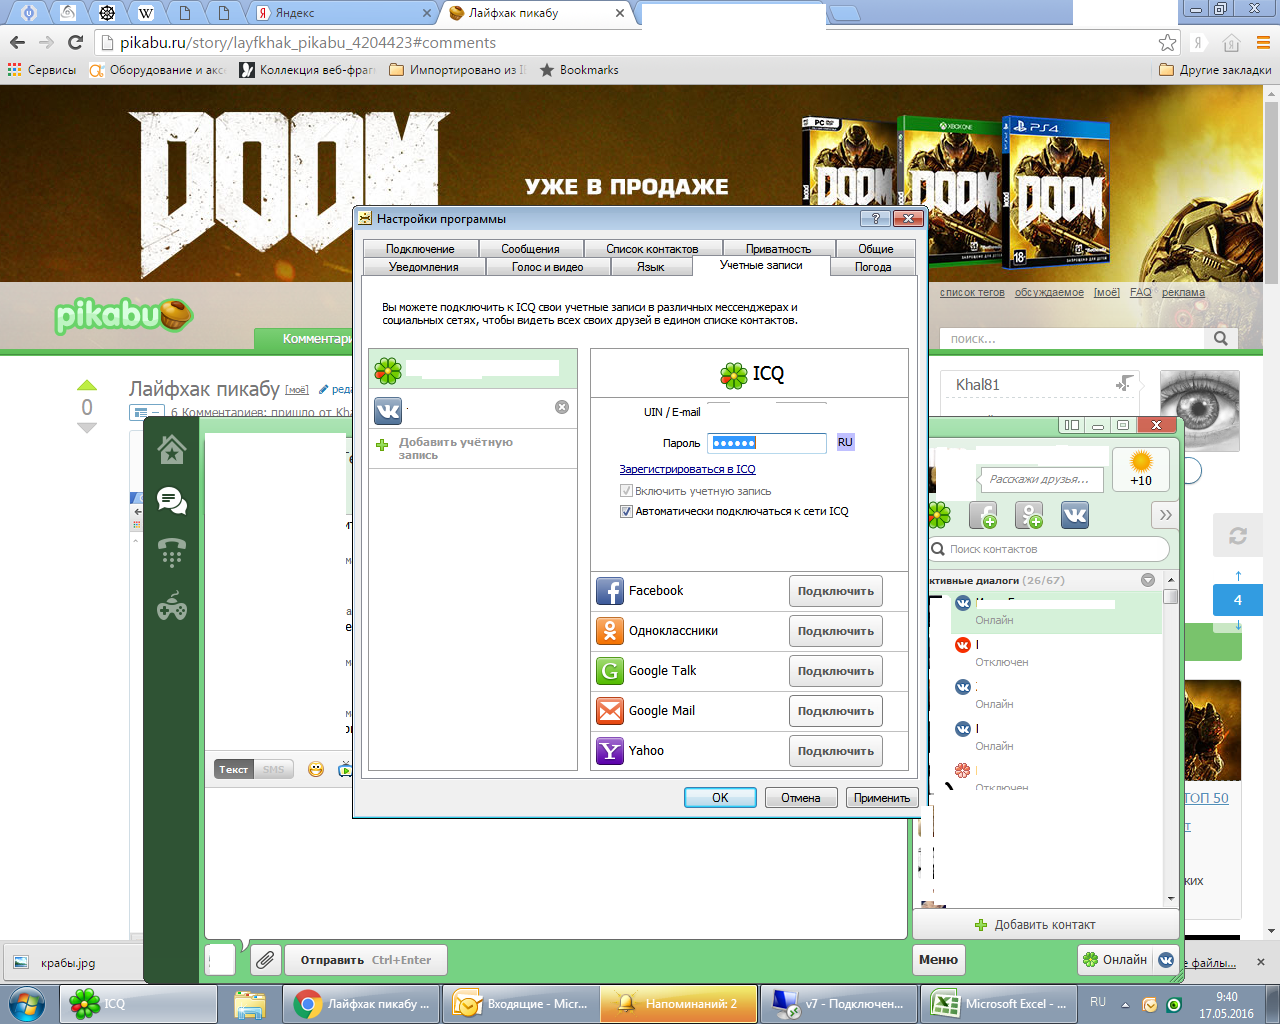This screenshot has height=1024, width=1280.
Task: Click the VK network icon in contact list toolbar
Action: (1075, 515)
